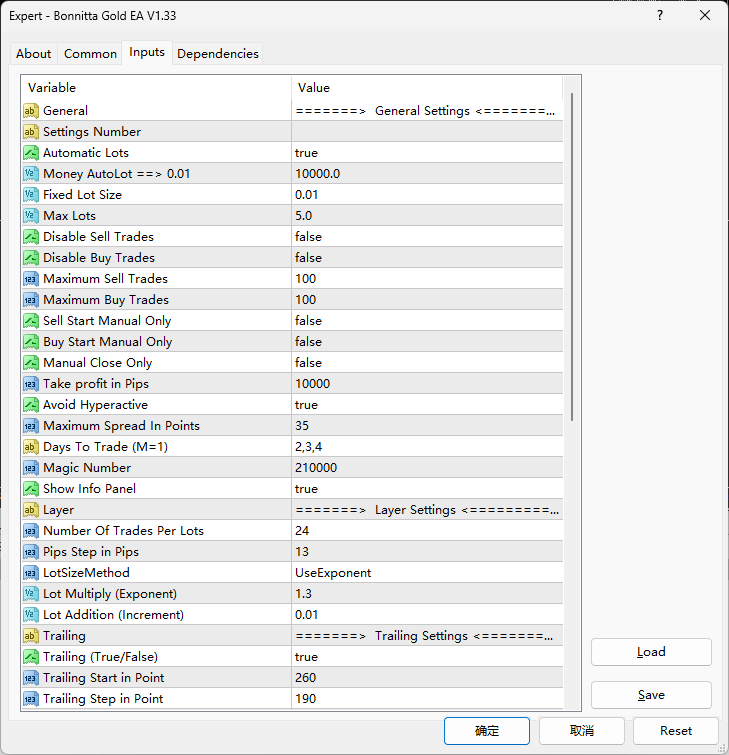Click the boolean icon beside Show Info Panel
Image resolution: width=729 pixels, height=755 pixels.
(x=31, y=489)
